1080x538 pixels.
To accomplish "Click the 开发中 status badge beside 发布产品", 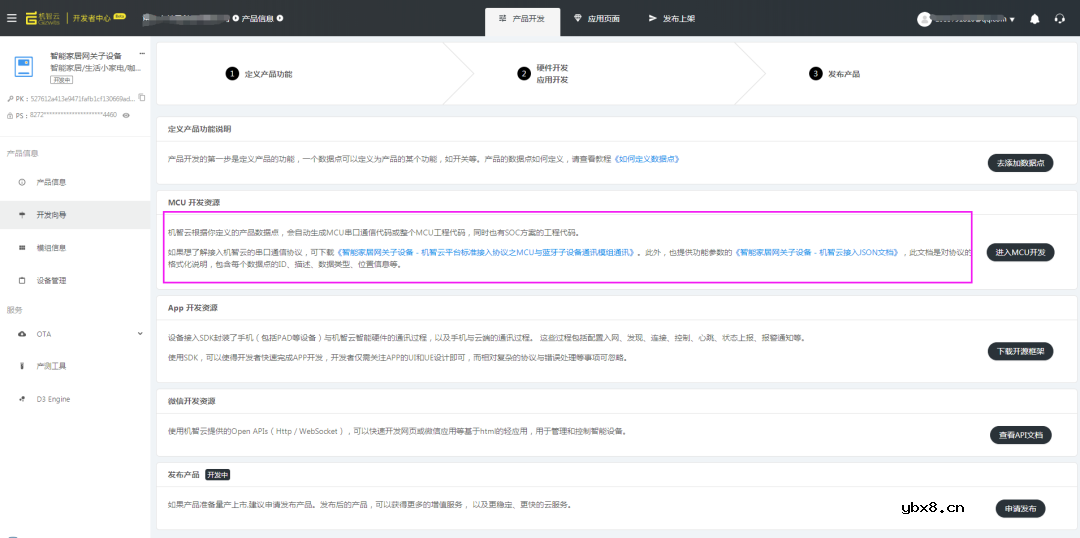I will [x=218, y=475].
